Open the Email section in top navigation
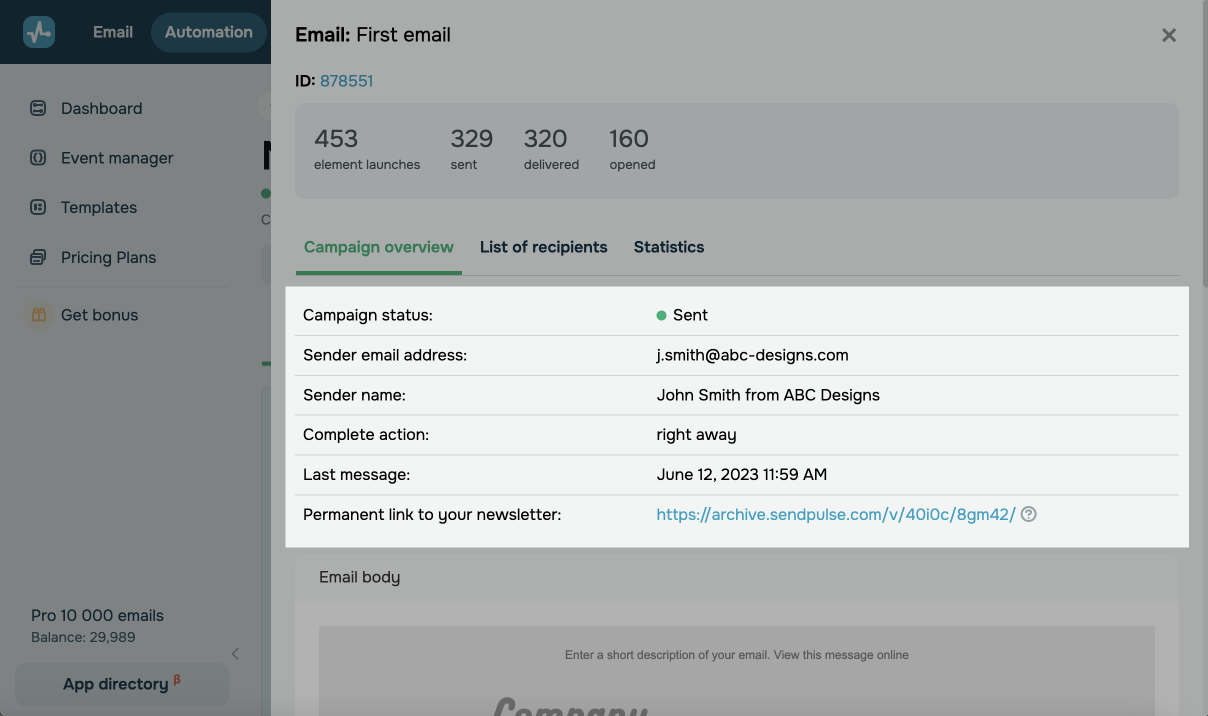Viewport: 1208px width, 716px height. coord(113,32)
